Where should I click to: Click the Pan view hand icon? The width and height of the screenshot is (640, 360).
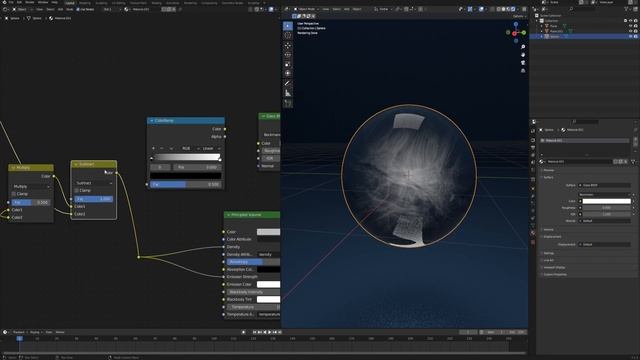pyautogui.click(x=523, y=55)
